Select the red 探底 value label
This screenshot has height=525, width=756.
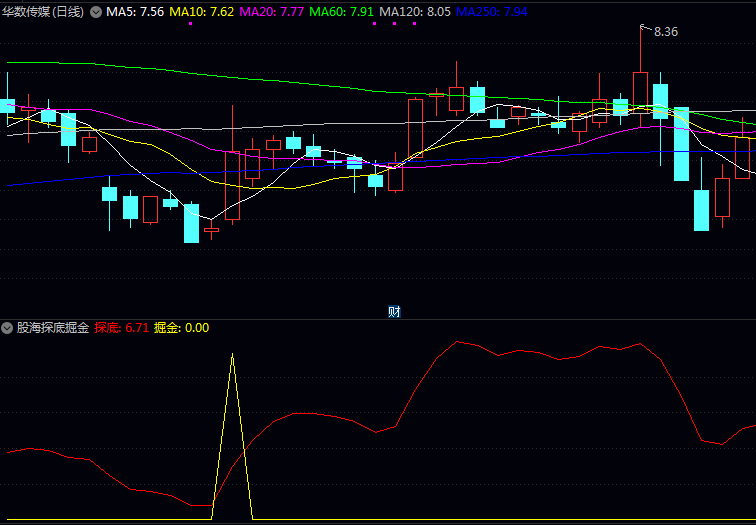click(121, 327)
